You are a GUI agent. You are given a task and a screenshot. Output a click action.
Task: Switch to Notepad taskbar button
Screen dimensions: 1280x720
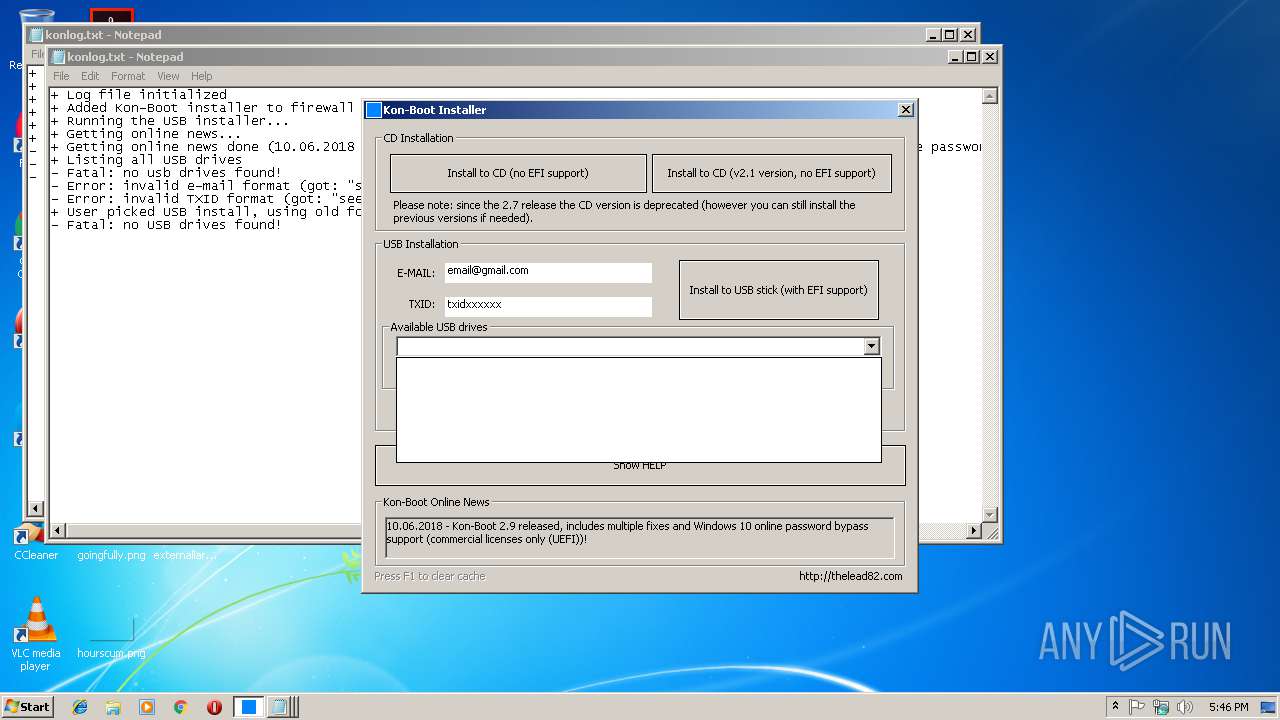281,707
